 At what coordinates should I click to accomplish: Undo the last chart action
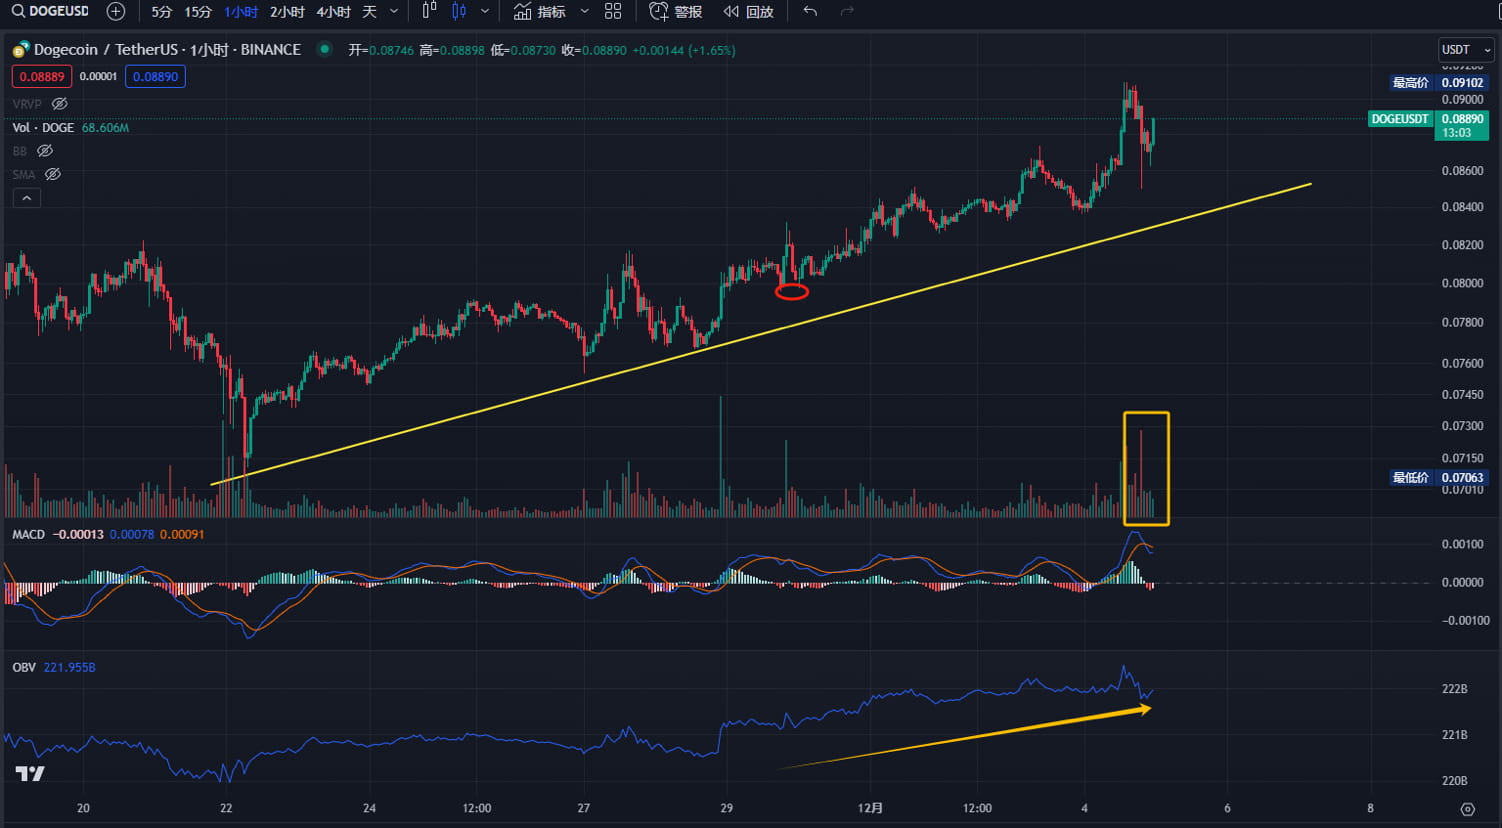(810, 12)
